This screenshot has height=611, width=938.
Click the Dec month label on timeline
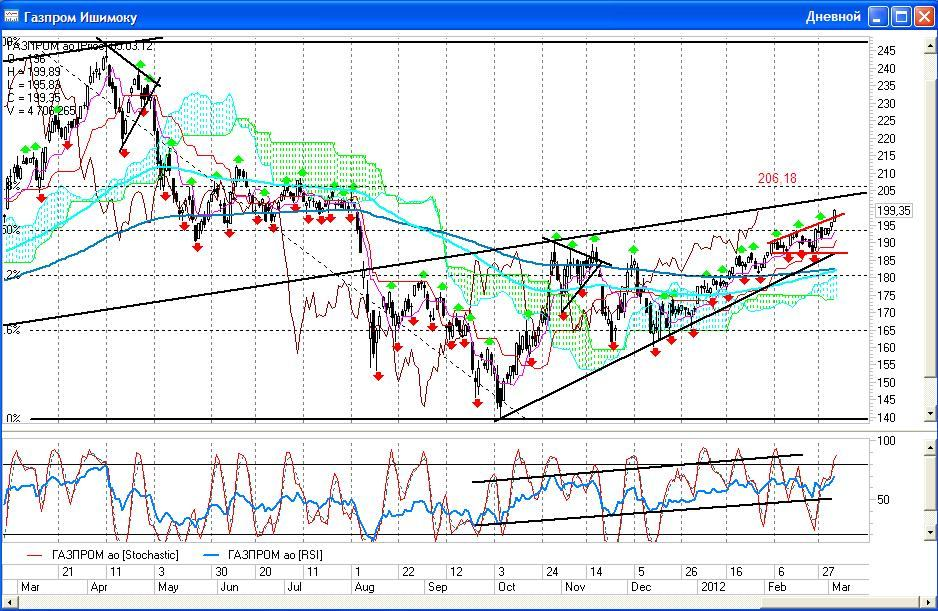(641, 586)
